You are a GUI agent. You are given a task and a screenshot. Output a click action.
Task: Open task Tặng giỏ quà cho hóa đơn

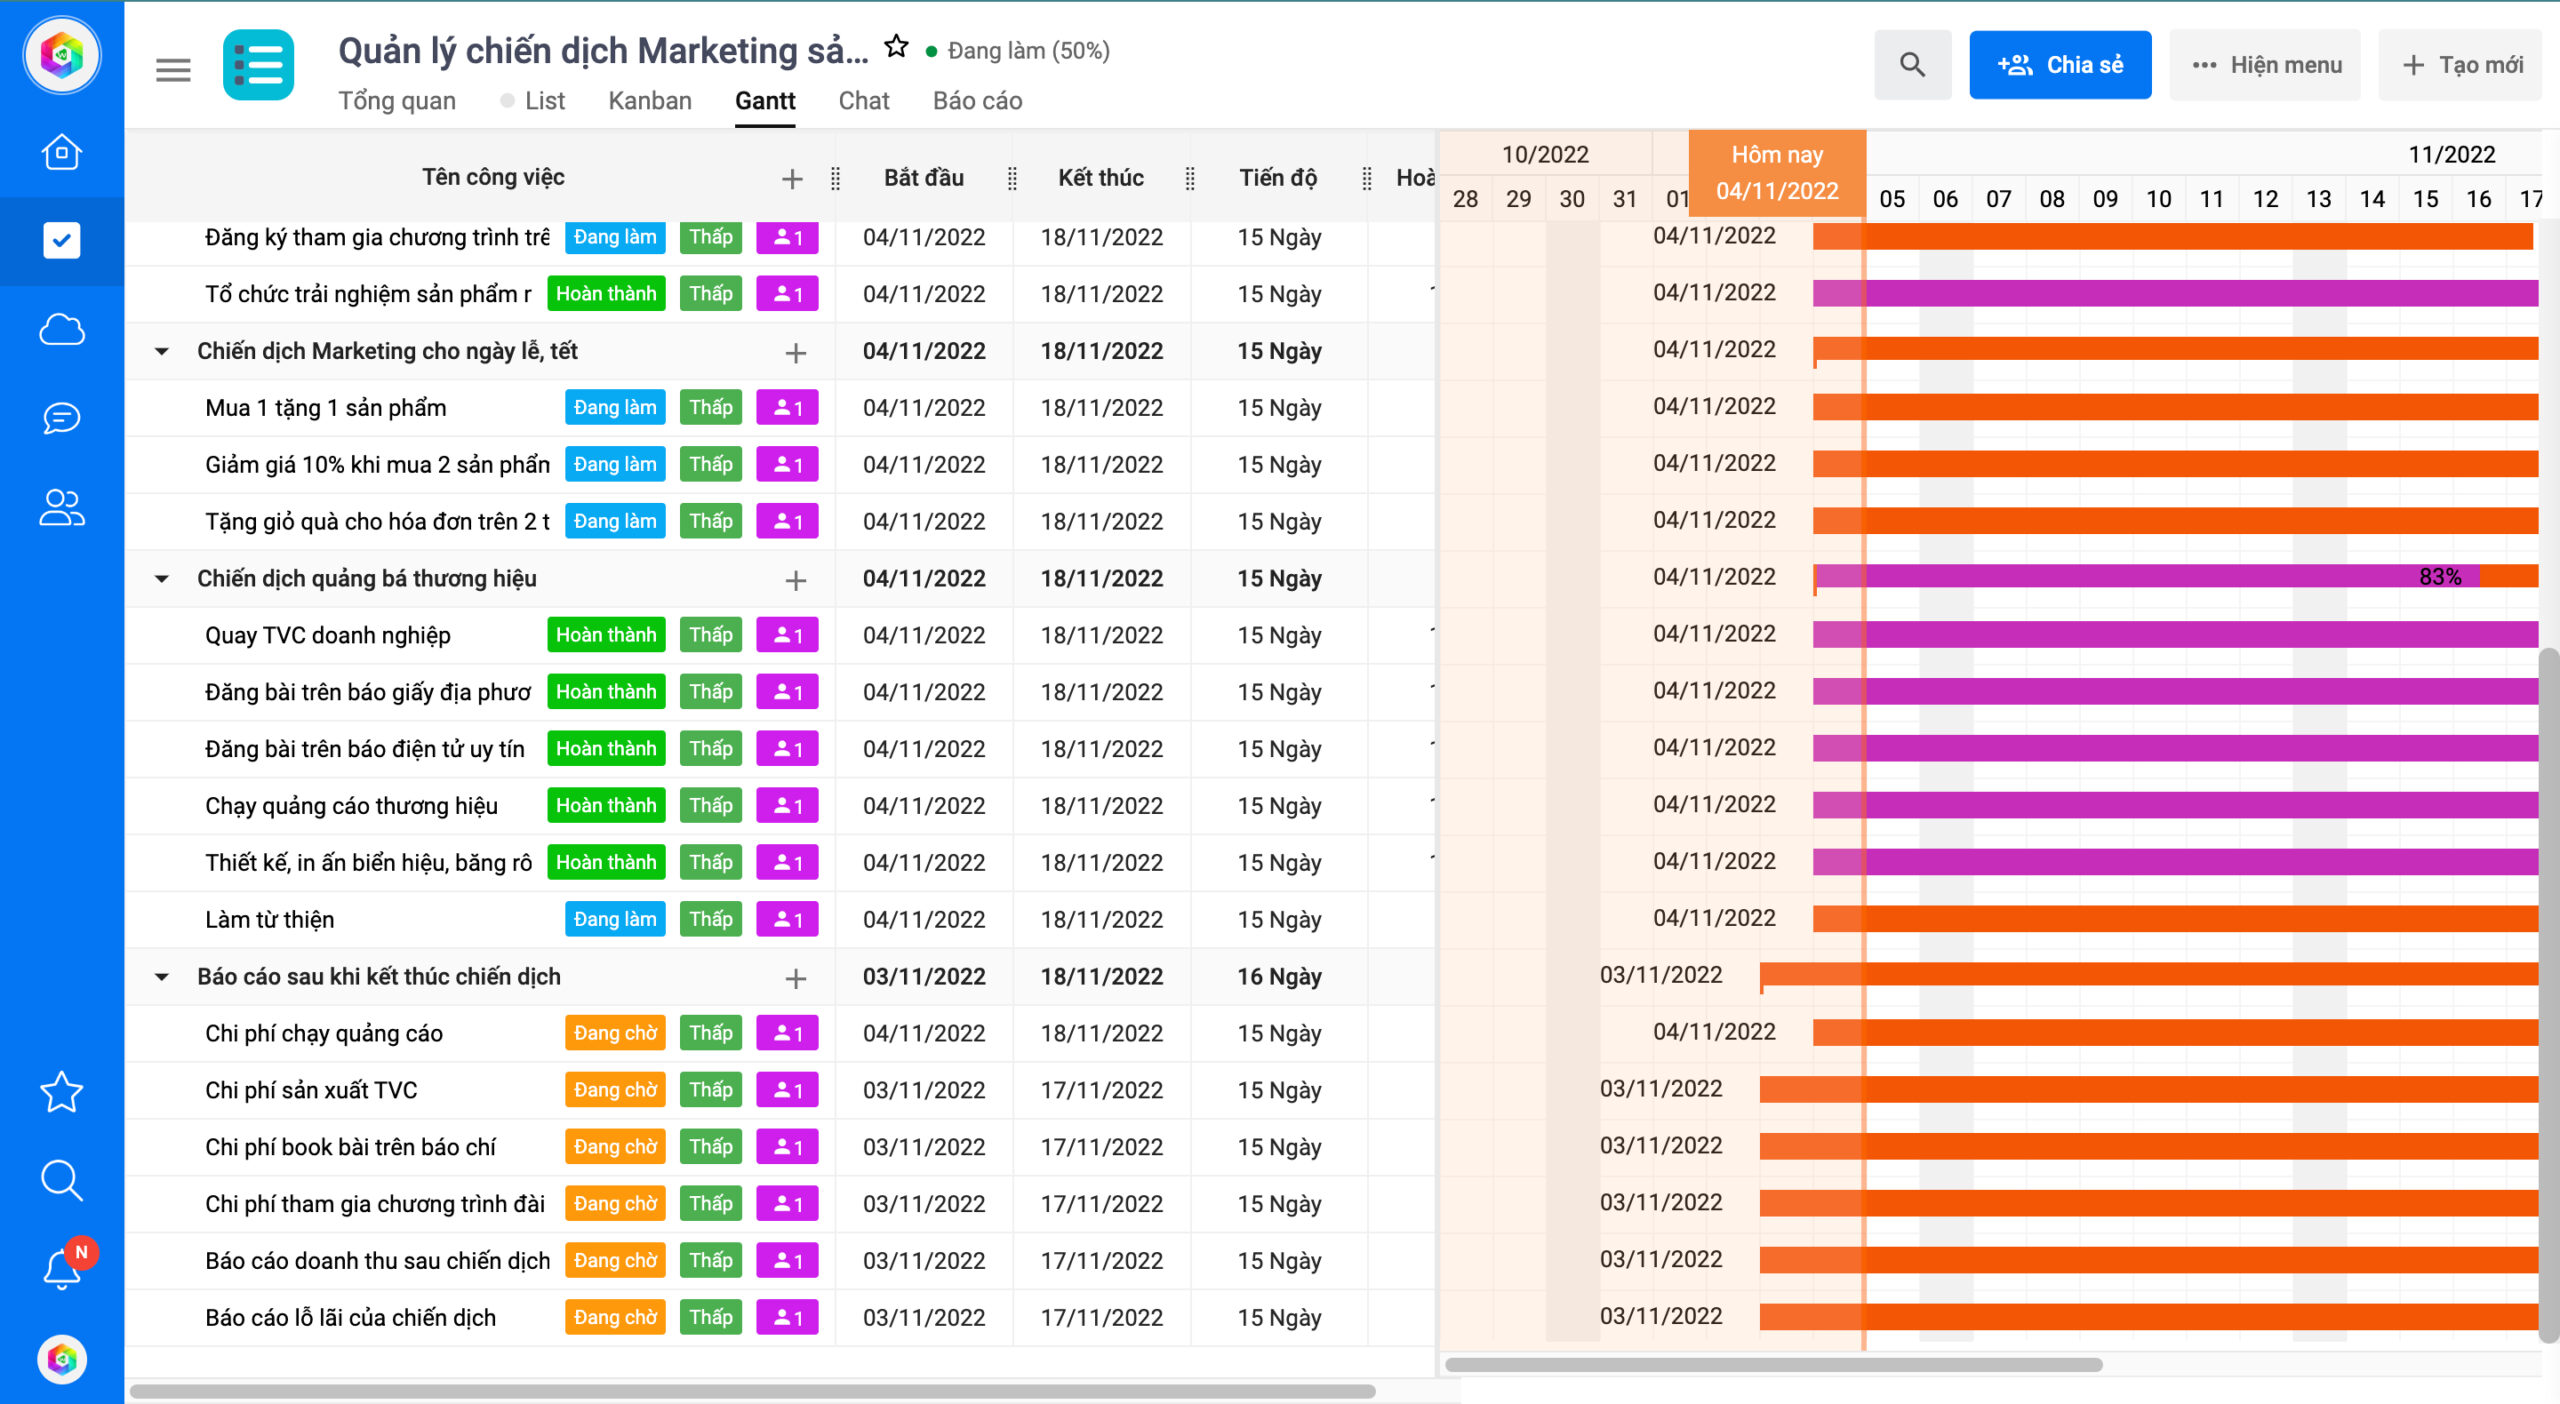tap(377, 521)
